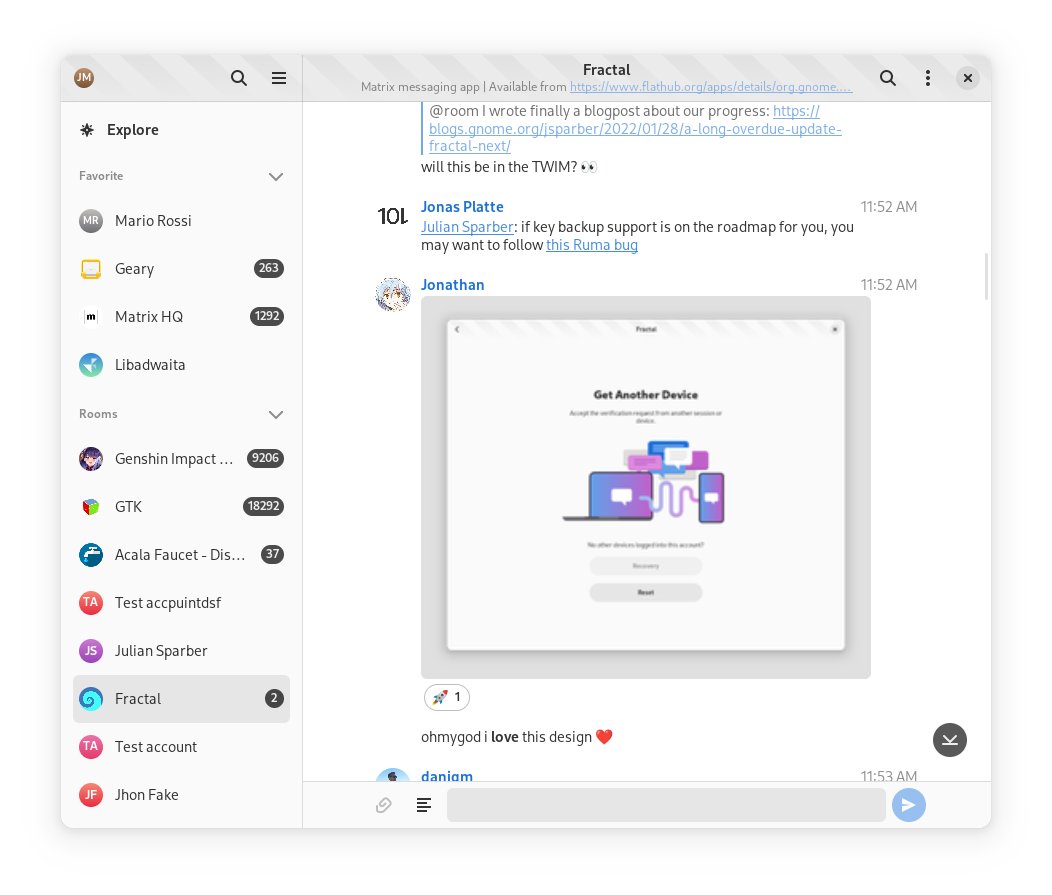Jump to latest message with scroll-down button
Image resolution: width=1052 pixels, height=895 pixels.
(x=949, y=740)
